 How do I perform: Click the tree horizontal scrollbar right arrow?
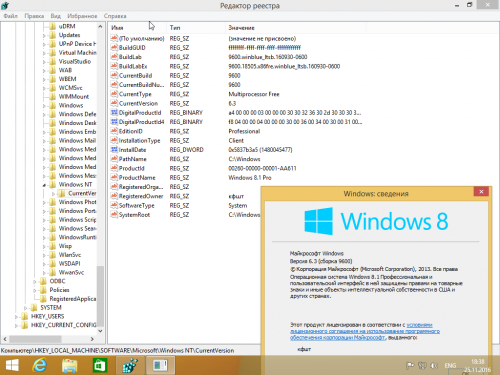tap(92, 339)
